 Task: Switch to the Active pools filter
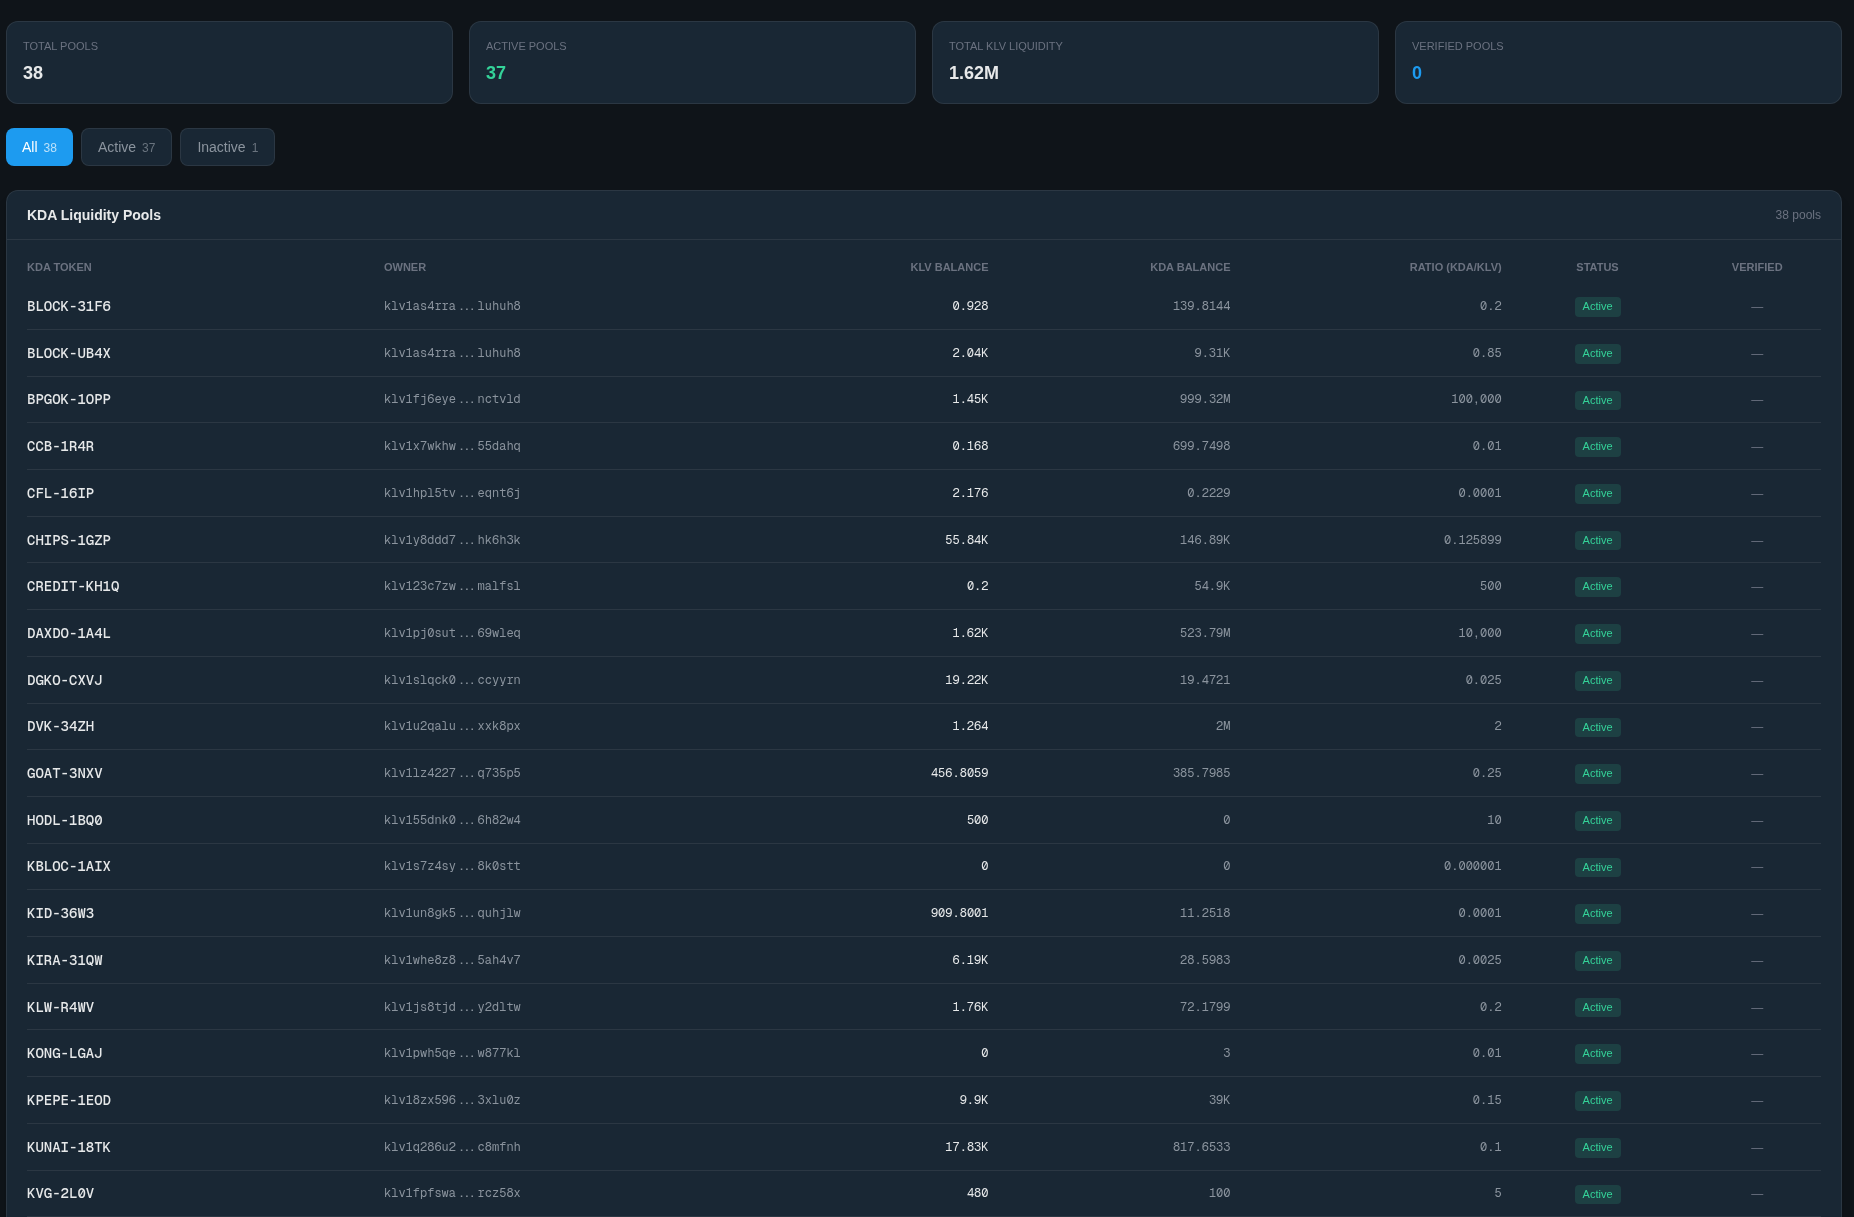pyautogui.click(x=126, y=147)
